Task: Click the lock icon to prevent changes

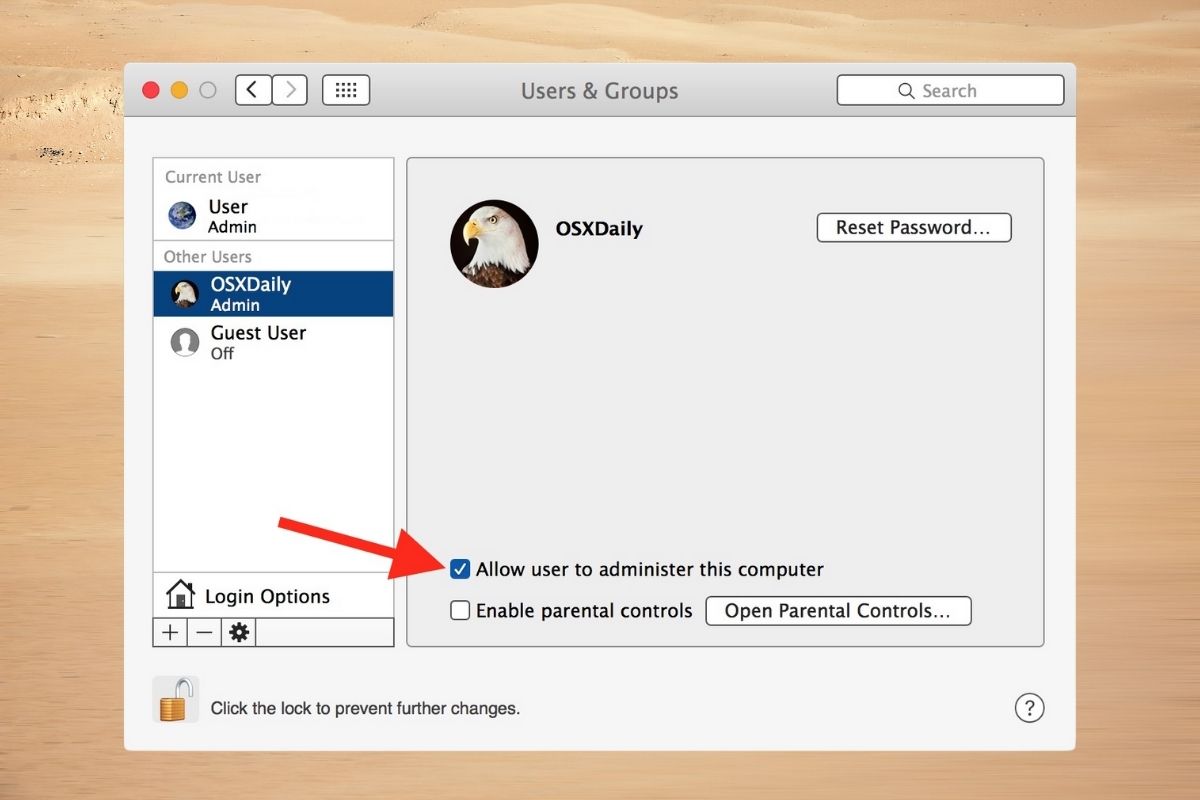Action: (175, 699)
